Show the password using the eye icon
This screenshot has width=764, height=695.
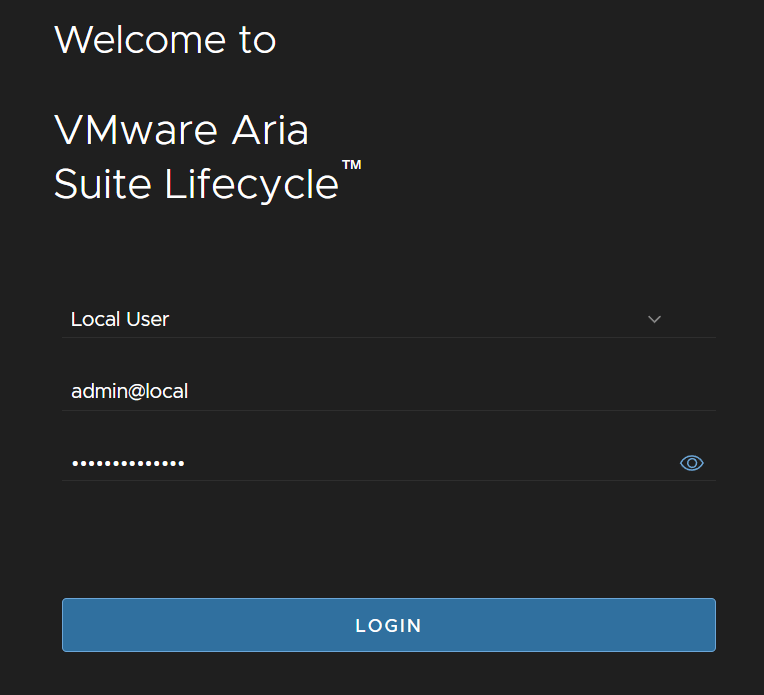coord(691,463)
